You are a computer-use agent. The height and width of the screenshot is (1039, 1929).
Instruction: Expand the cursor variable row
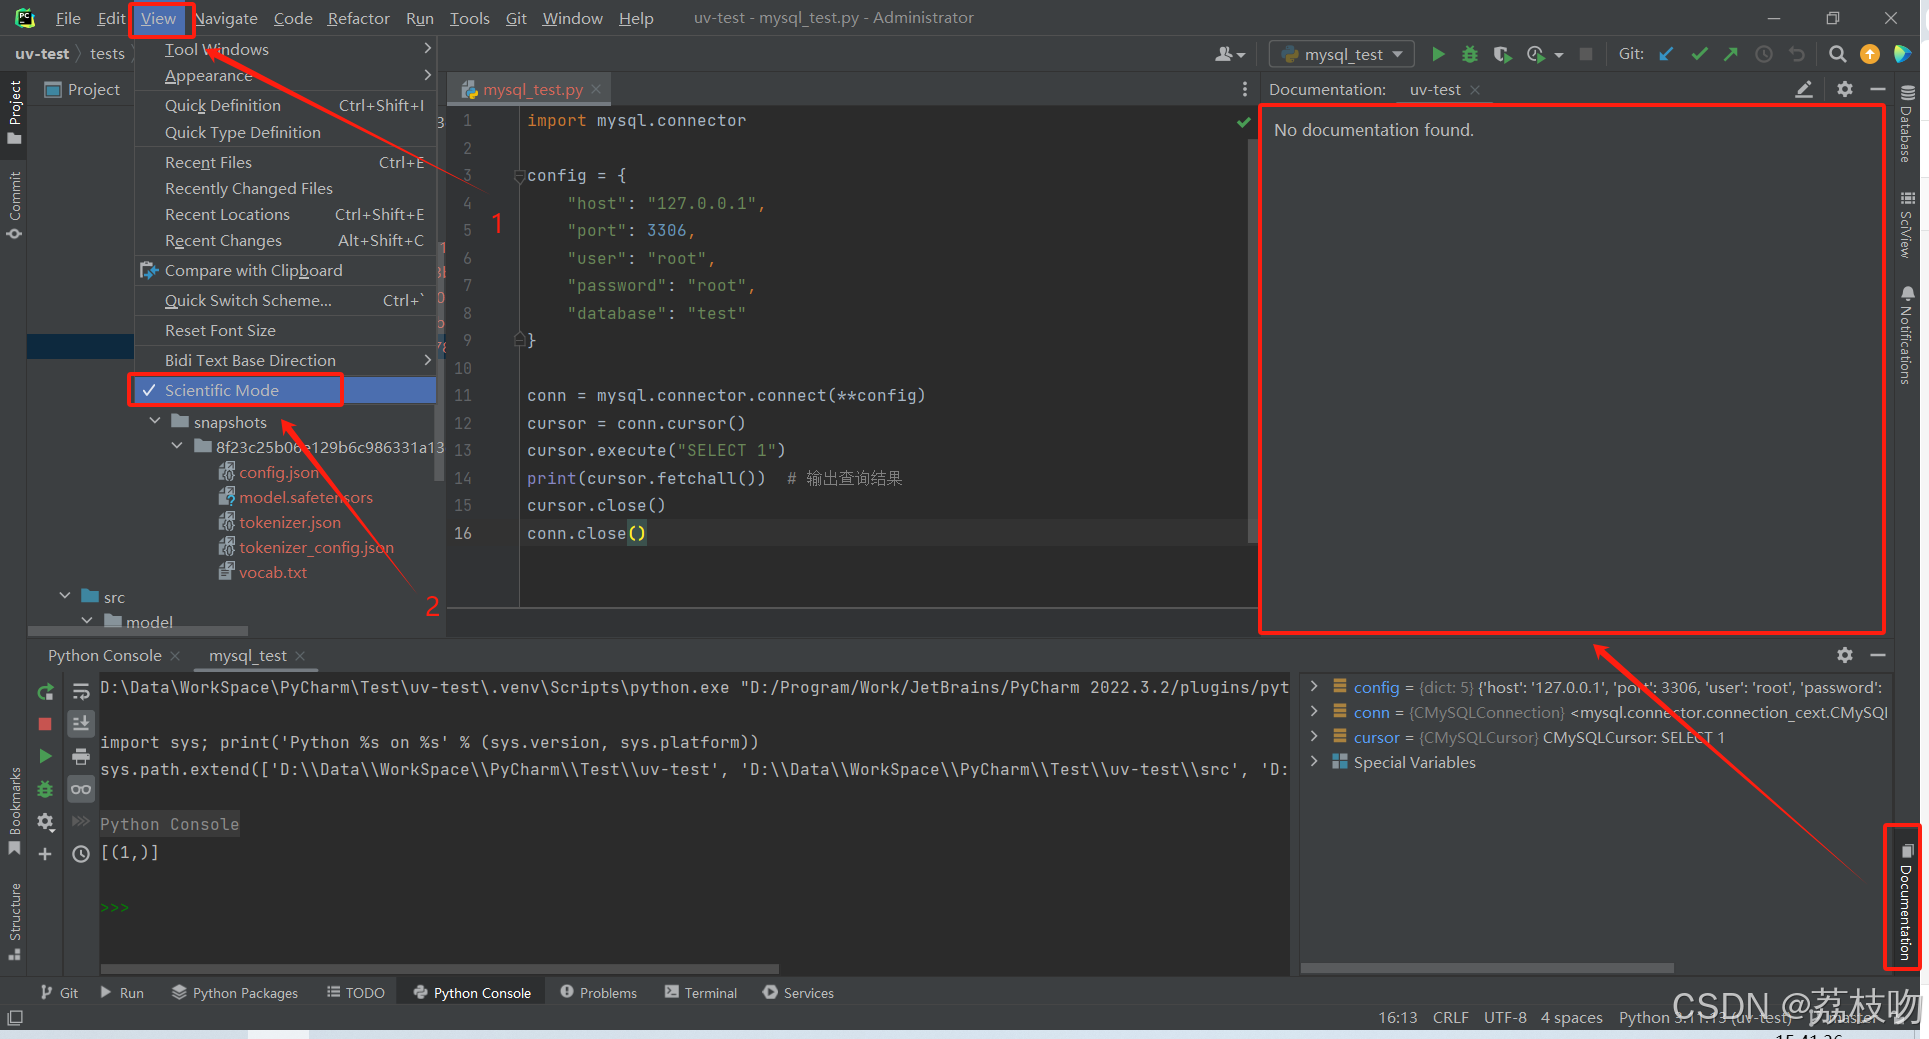click(1314, 737)
